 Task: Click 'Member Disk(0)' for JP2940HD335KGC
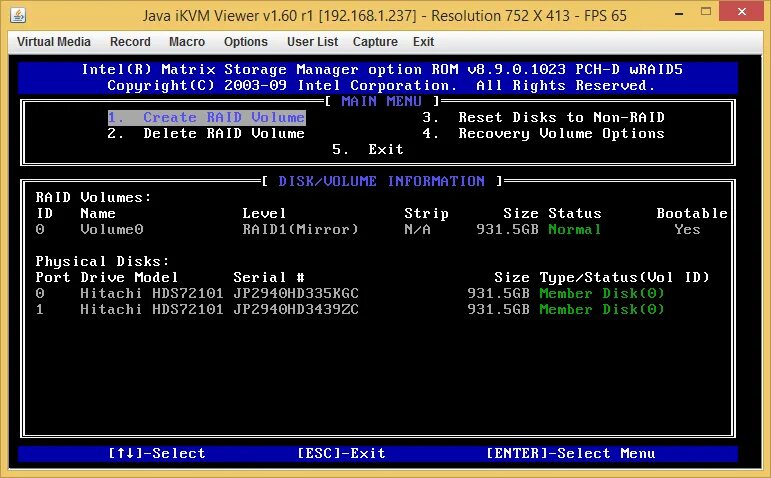(602, 293)
